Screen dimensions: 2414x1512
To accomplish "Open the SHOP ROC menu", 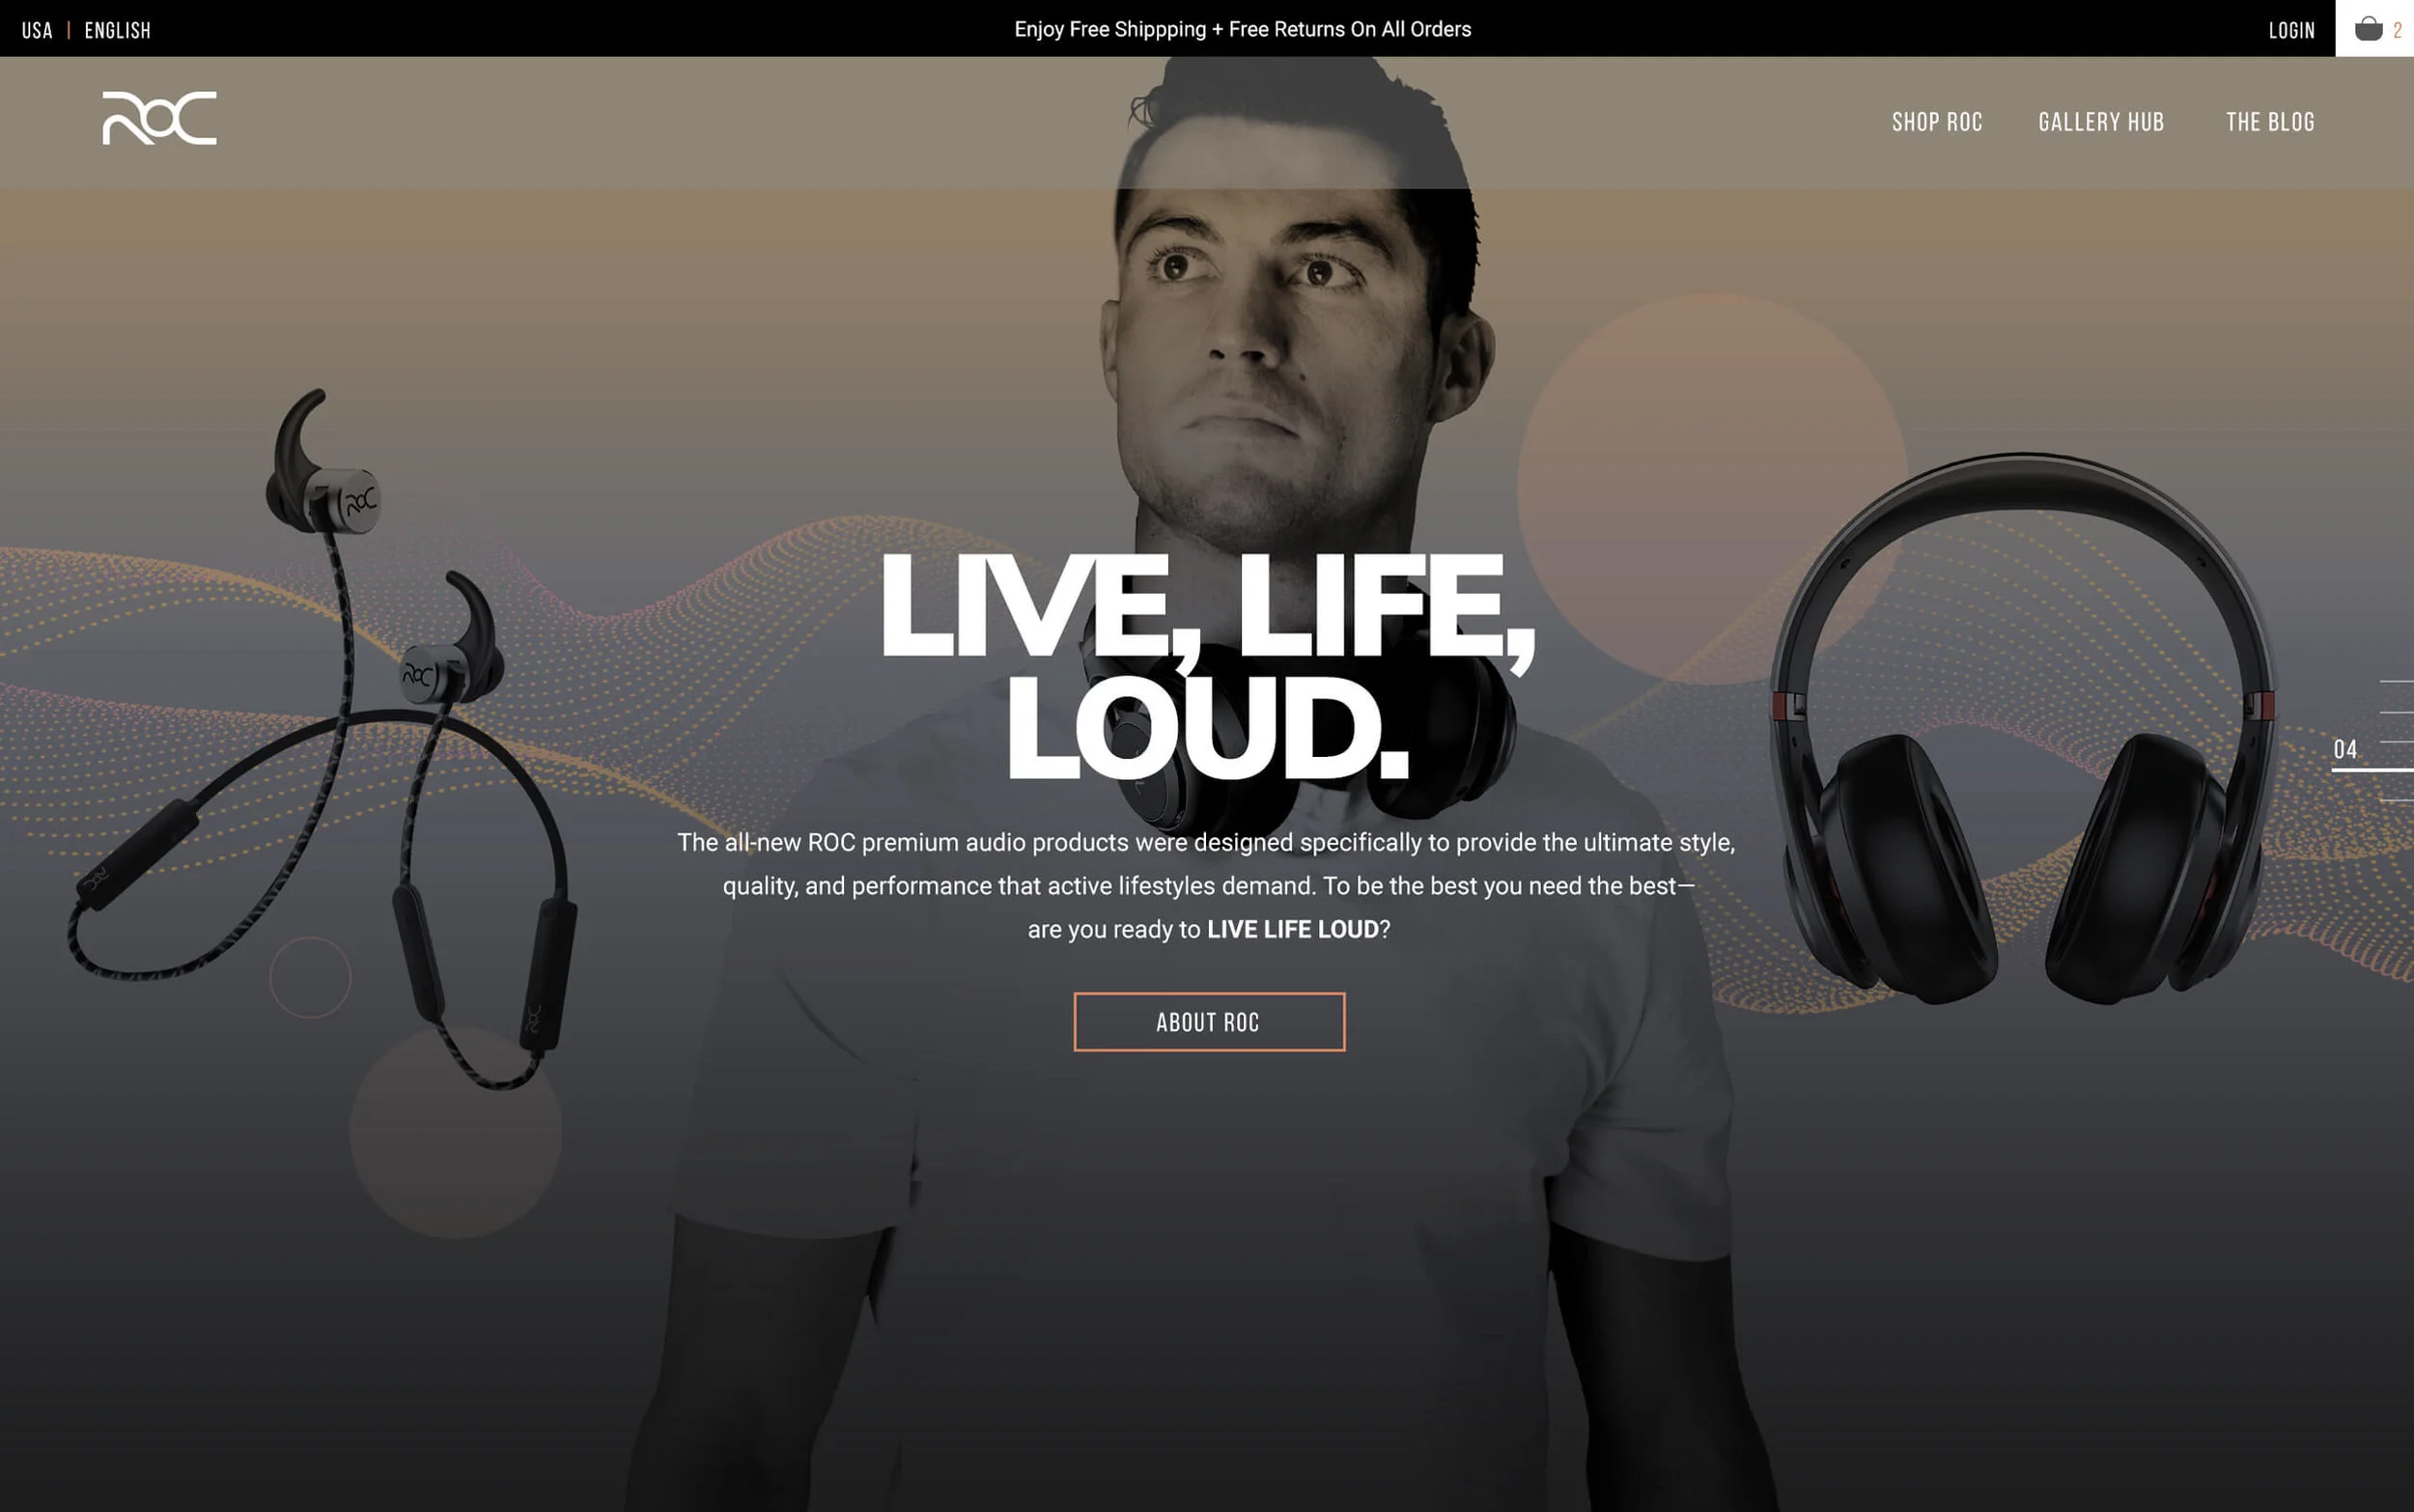I will pos(1936,122).
